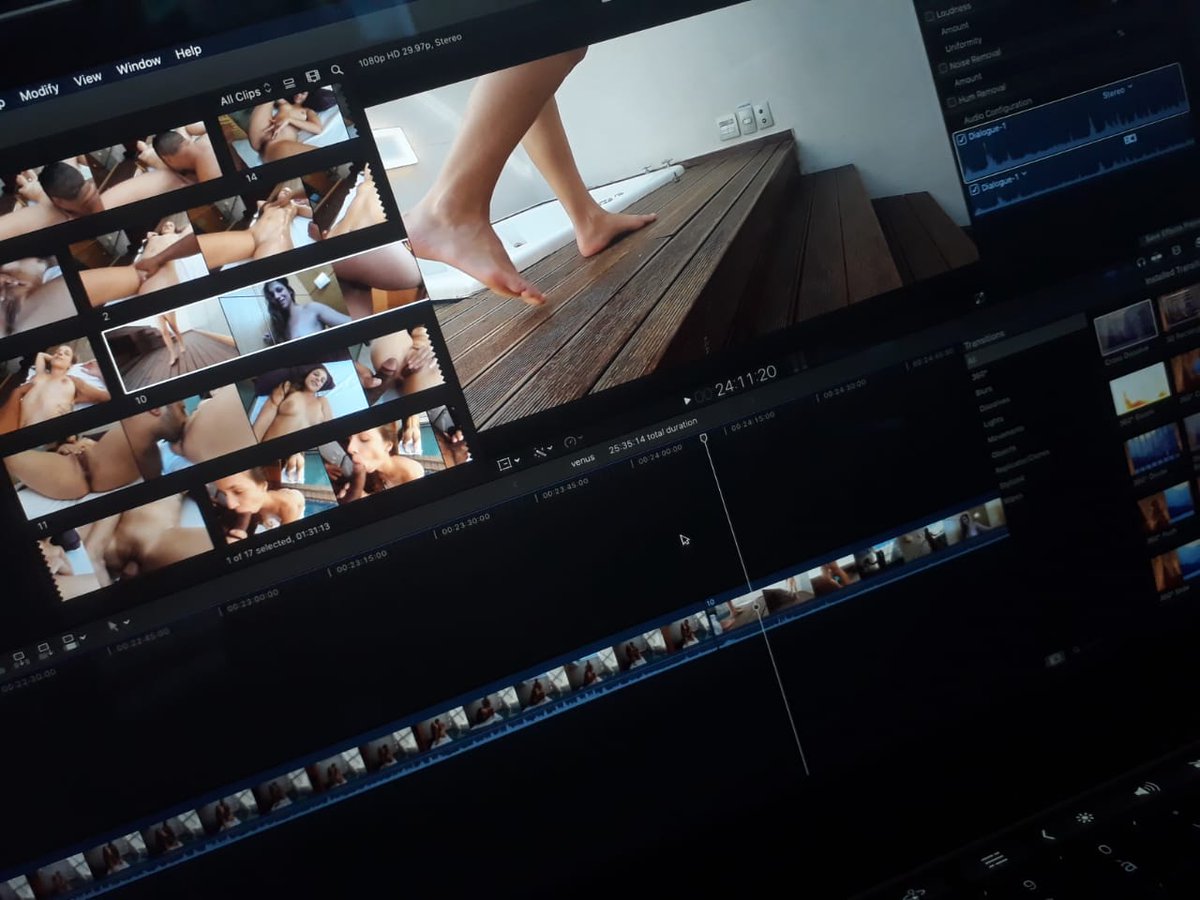Open the View menu
1200x900 pixels.
(87, 78)
